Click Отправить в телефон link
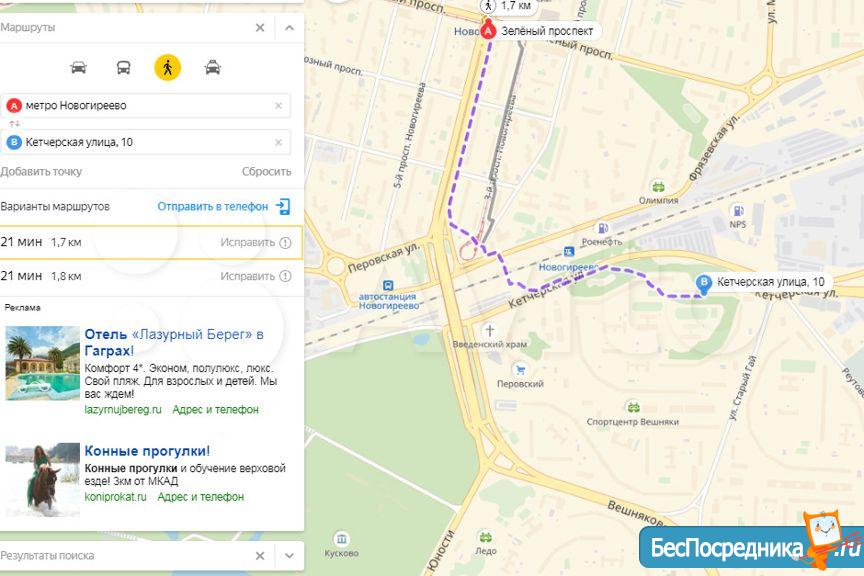This screenshot has width=864, height=576. coord(213,207)
